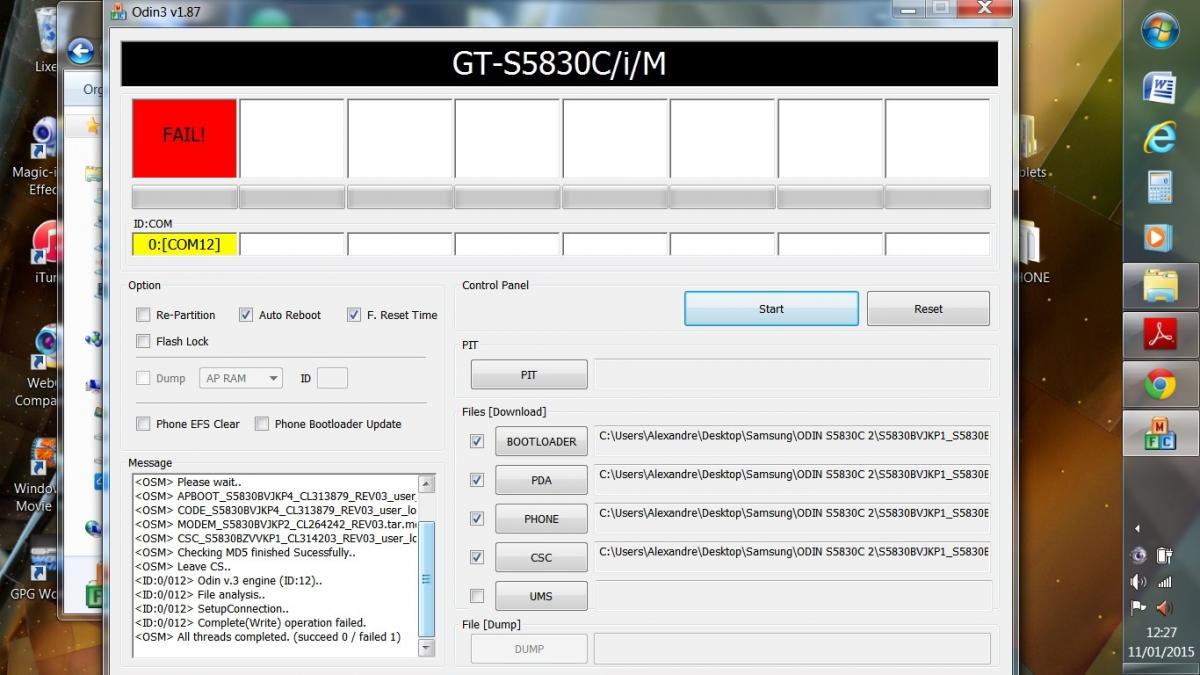Click the PDA file button

point(541,480)
